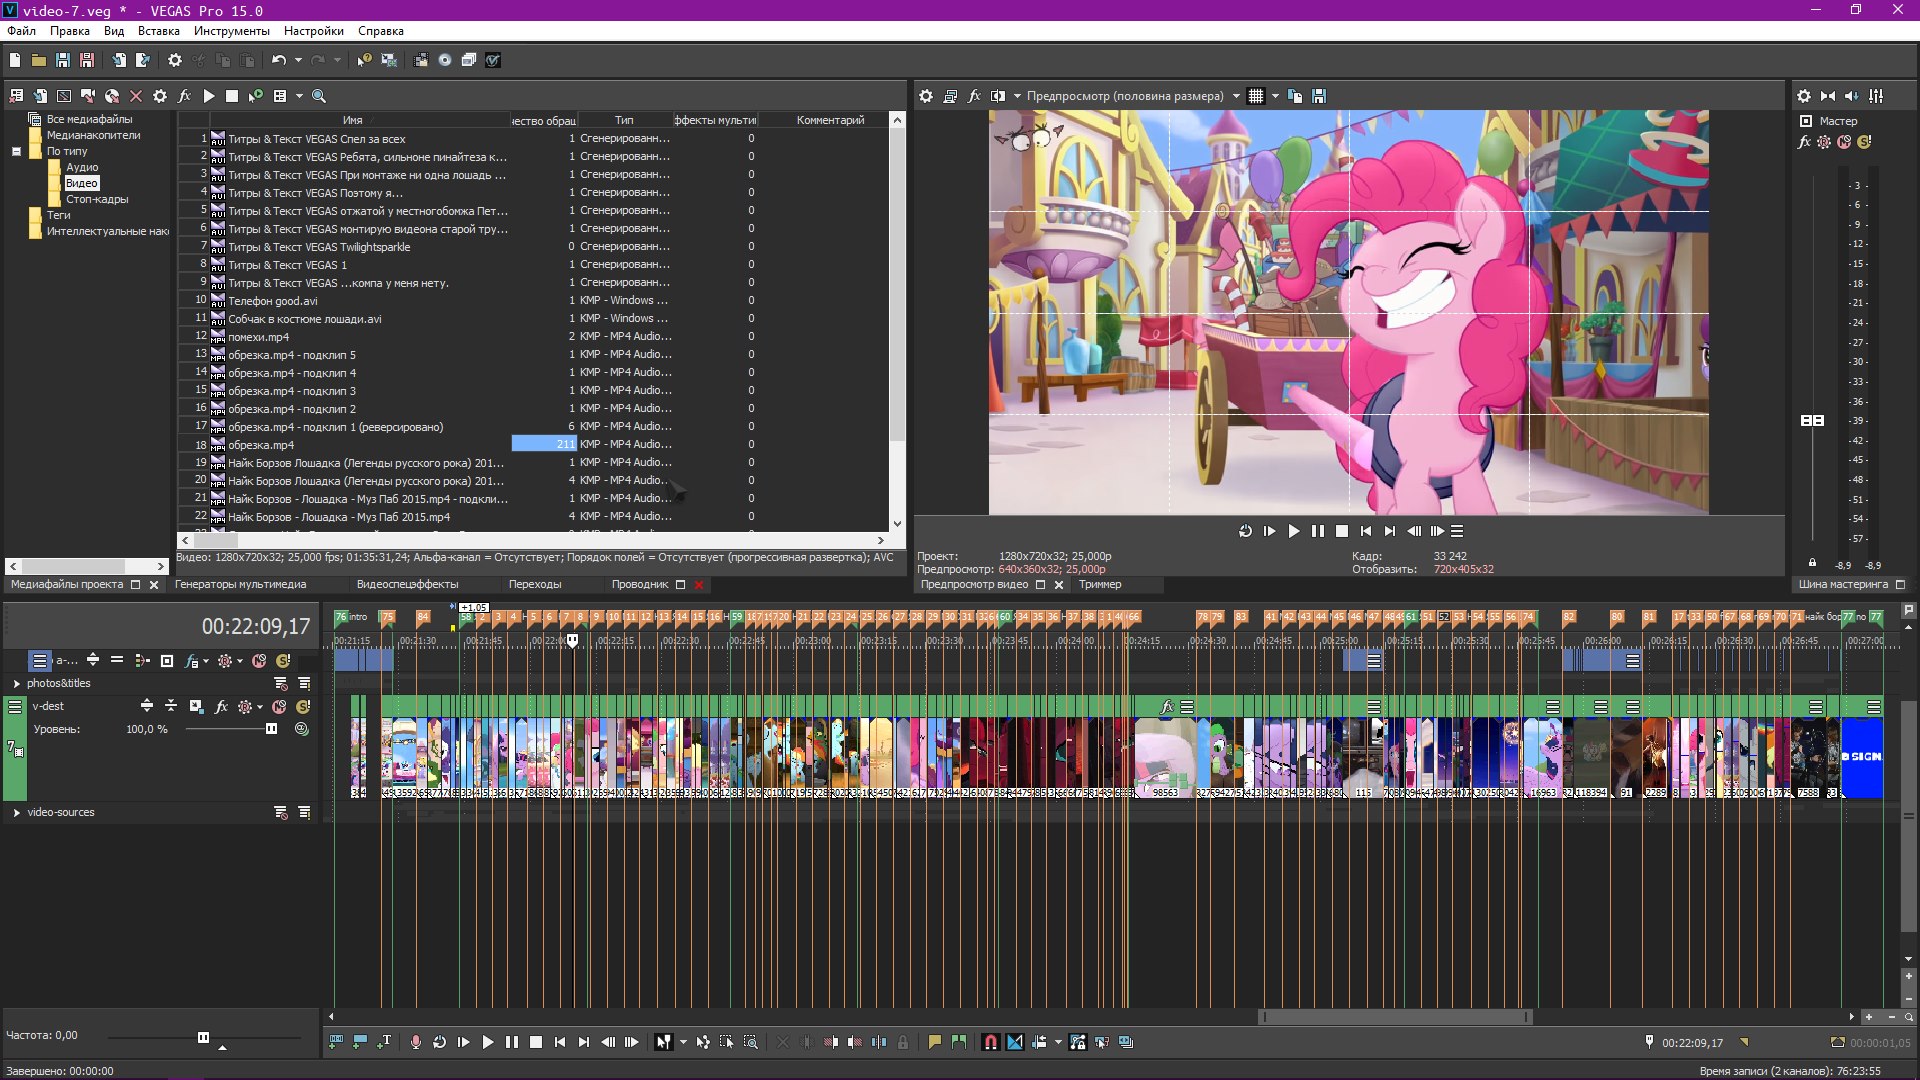Viewport: 1920px width, 1080px height.
Task: Insert a marker with the yellow flag icon
Action: tap(935, 1042)
